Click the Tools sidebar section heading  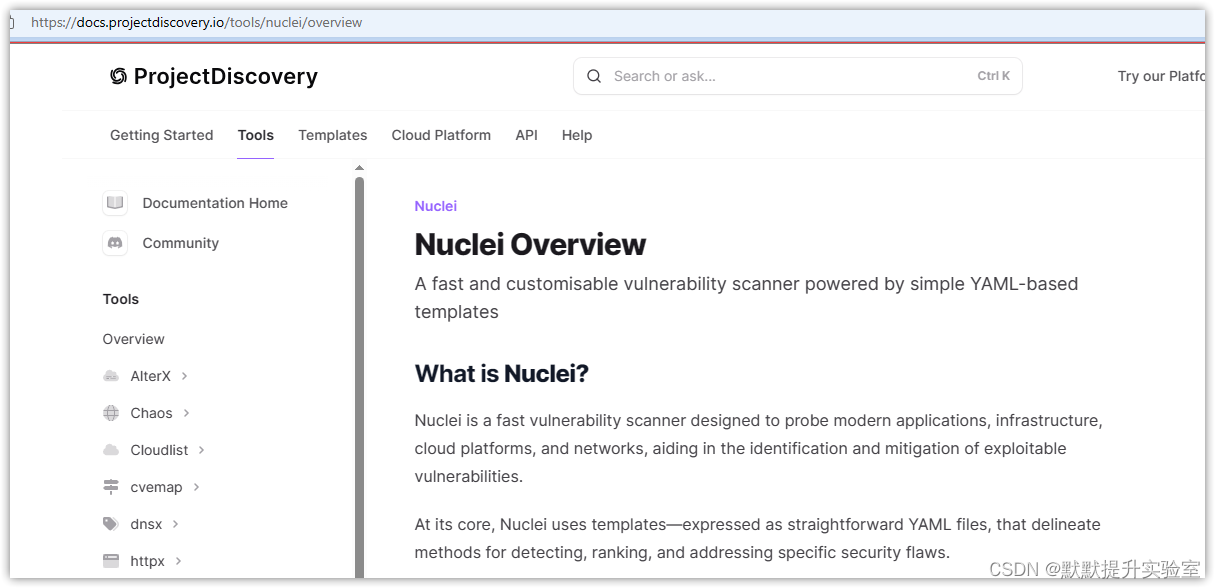tap(121, 299)
